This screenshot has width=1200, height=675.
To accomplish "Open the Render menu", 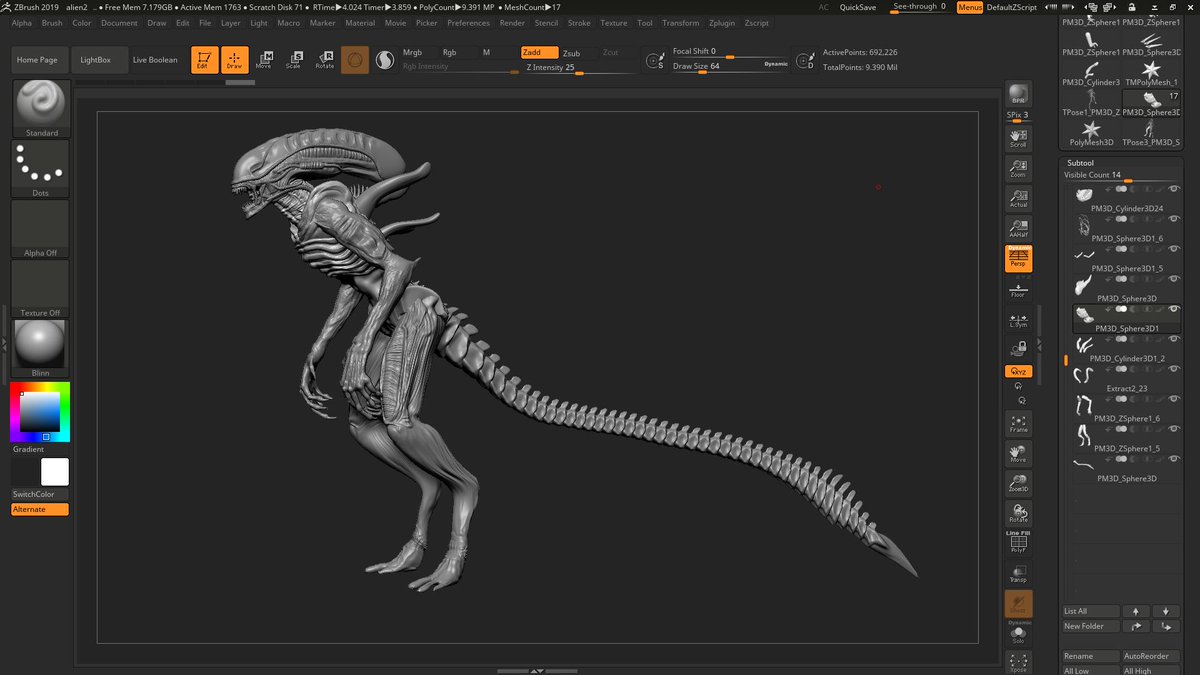I will pos(512,22).
